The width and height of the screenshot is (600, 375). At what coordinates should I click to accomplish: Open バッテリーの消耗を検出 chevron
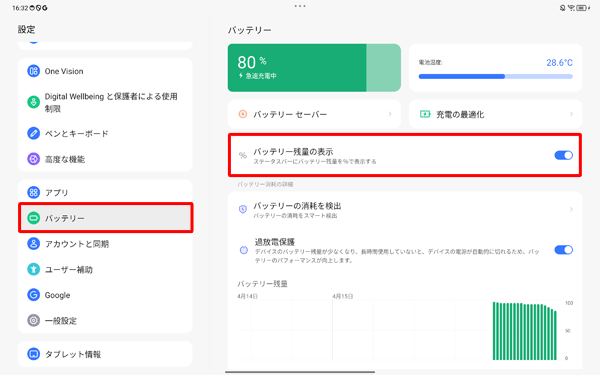coord(571,209)
